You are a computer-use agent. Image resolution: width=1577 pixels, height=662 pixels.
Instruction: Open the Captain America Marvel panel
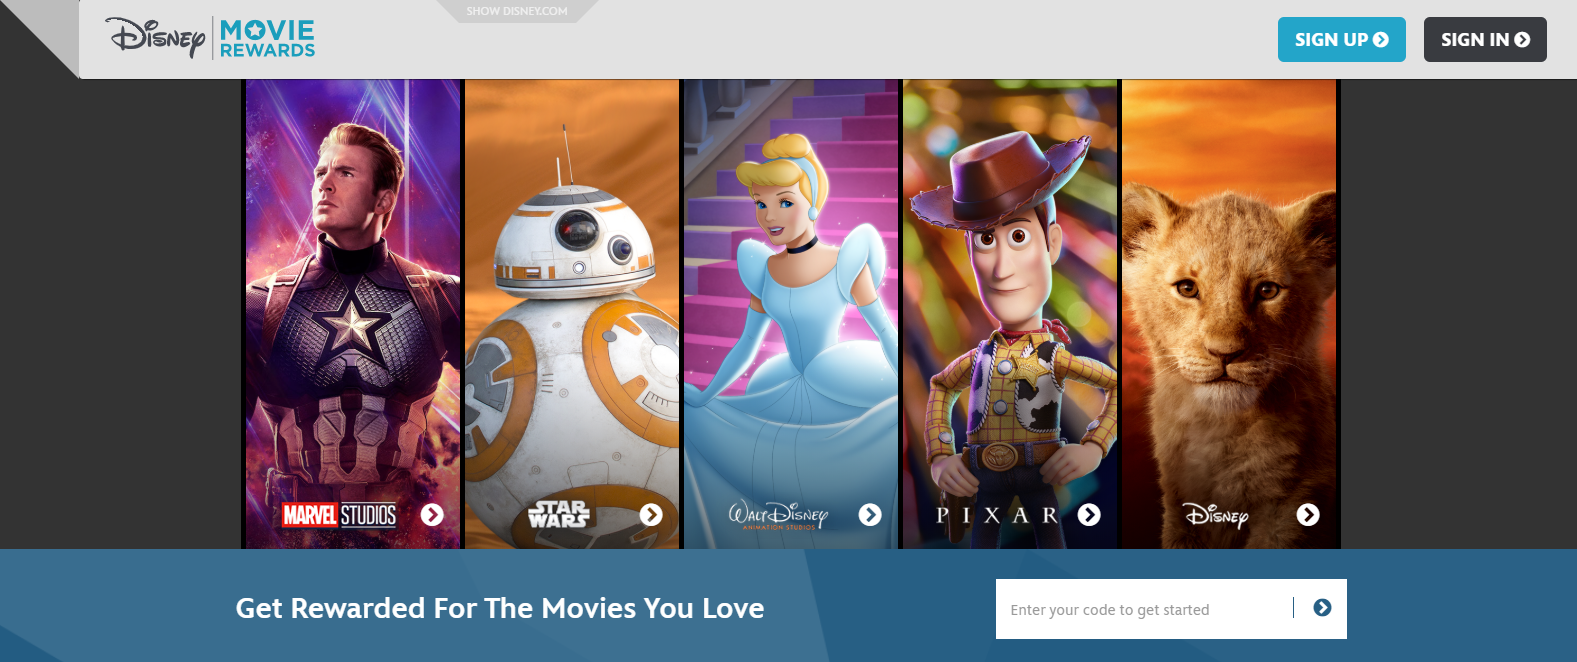coord(353,313)
